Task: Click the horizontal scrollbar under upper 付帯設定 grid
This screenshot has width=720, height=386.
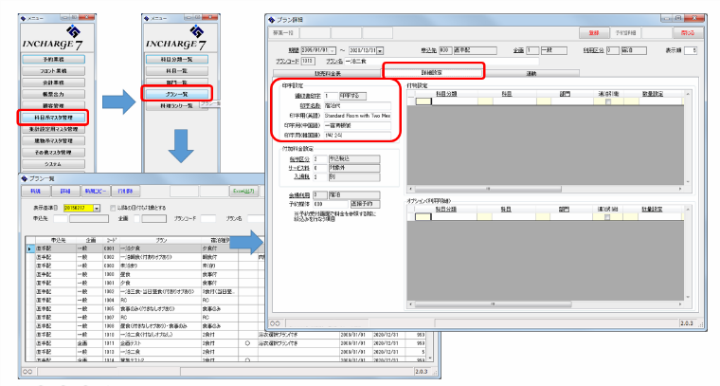Action: coord(545,189)
